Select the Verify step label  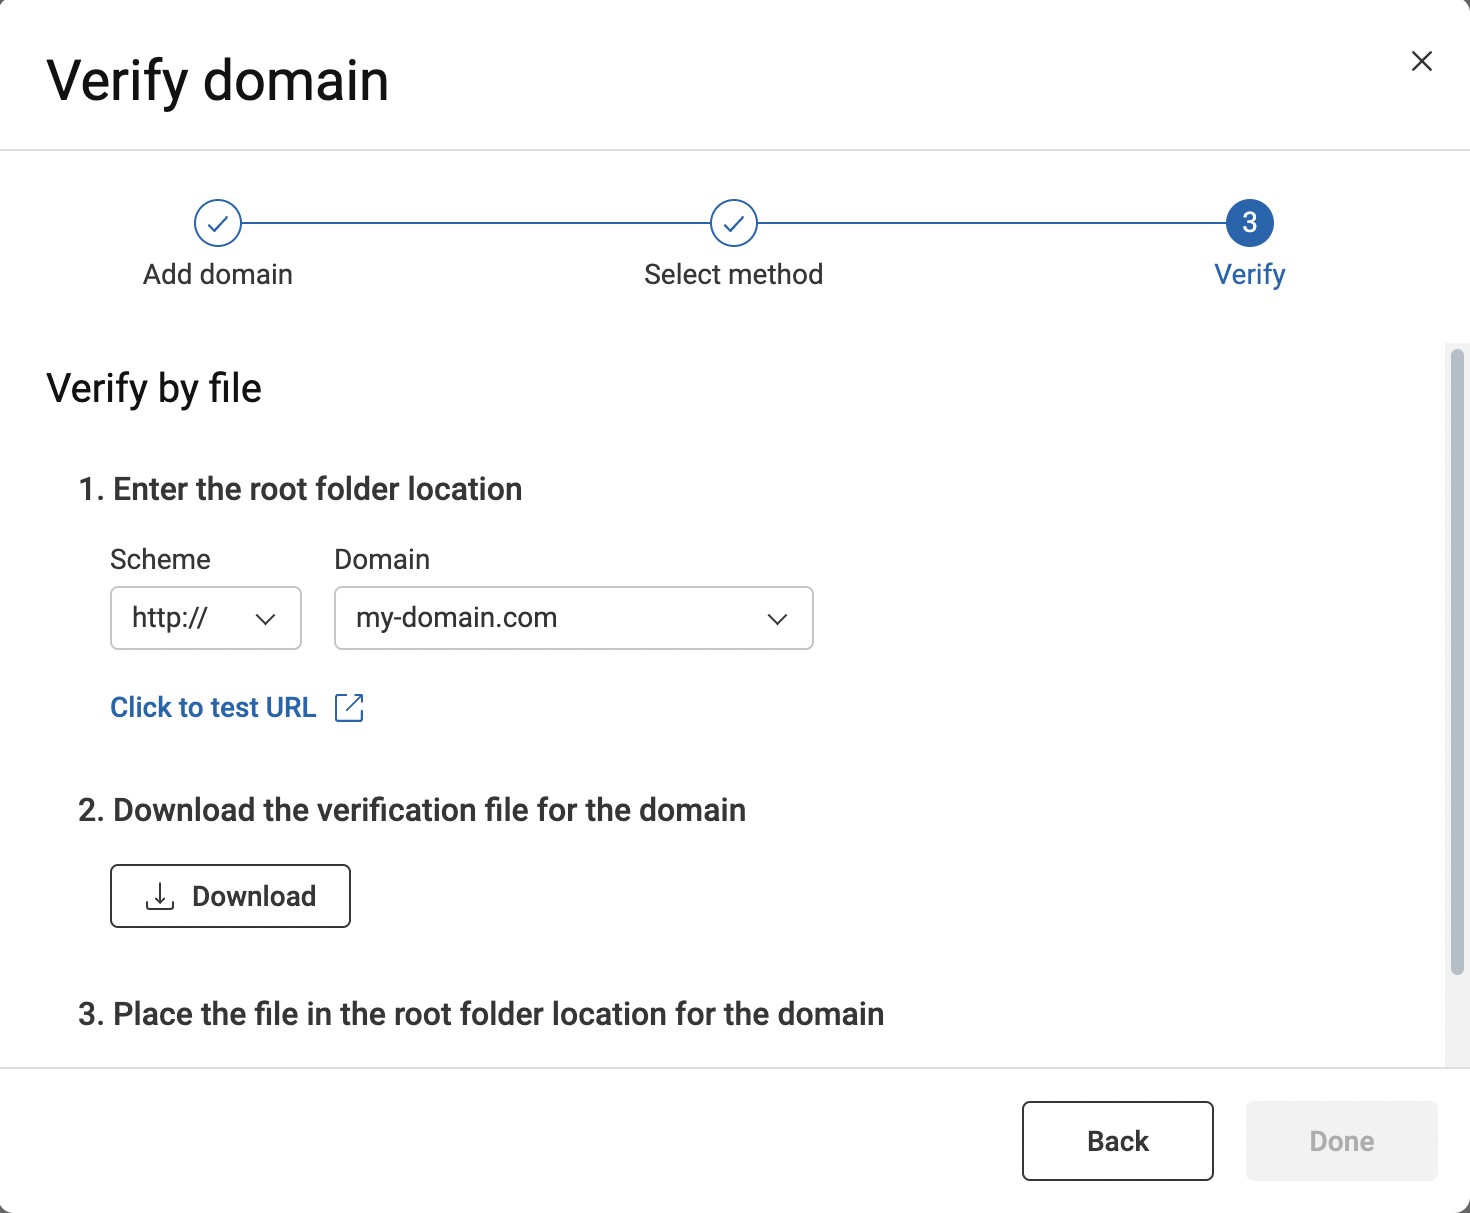point(1249,274)
